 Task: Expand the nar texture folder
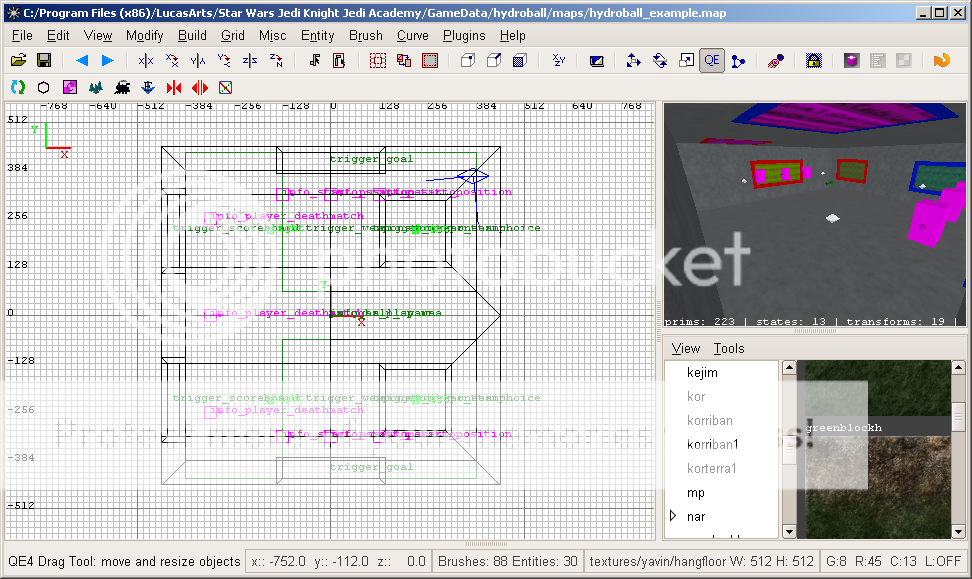(673, 516)
